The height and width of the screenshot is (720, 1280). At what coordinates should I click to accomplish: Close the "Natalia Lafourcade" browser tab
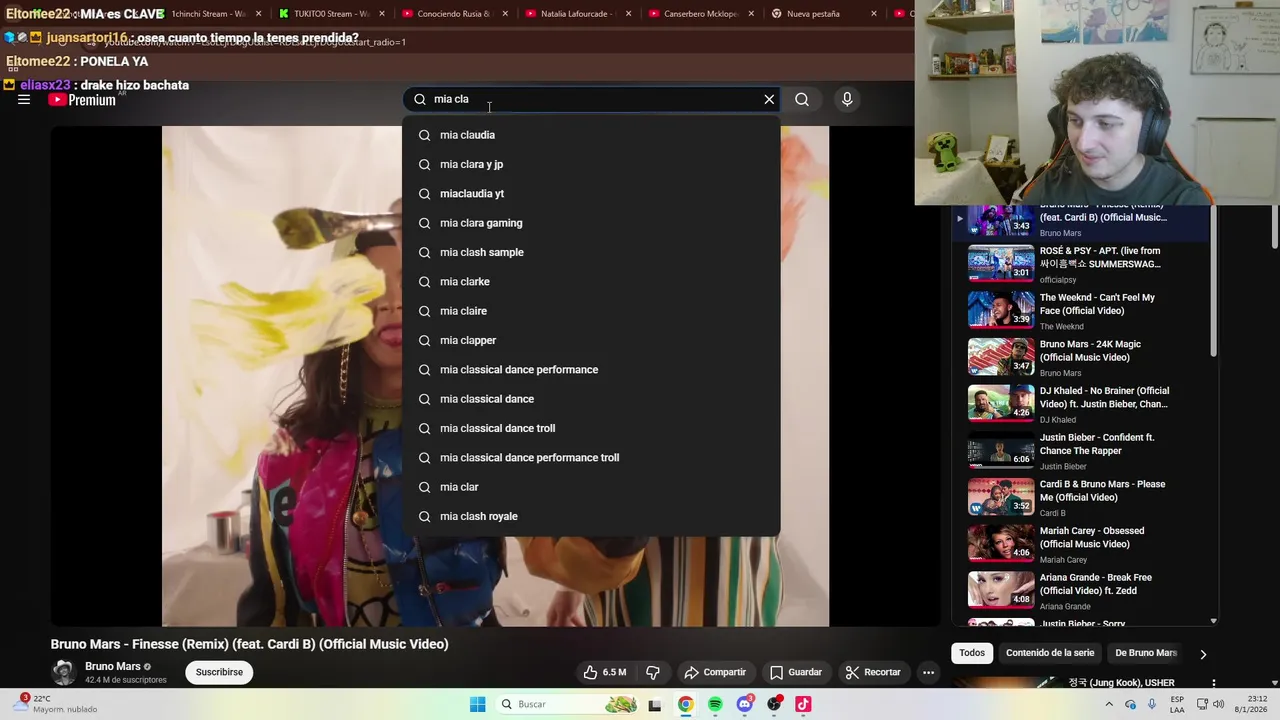[x=627, y=14]
